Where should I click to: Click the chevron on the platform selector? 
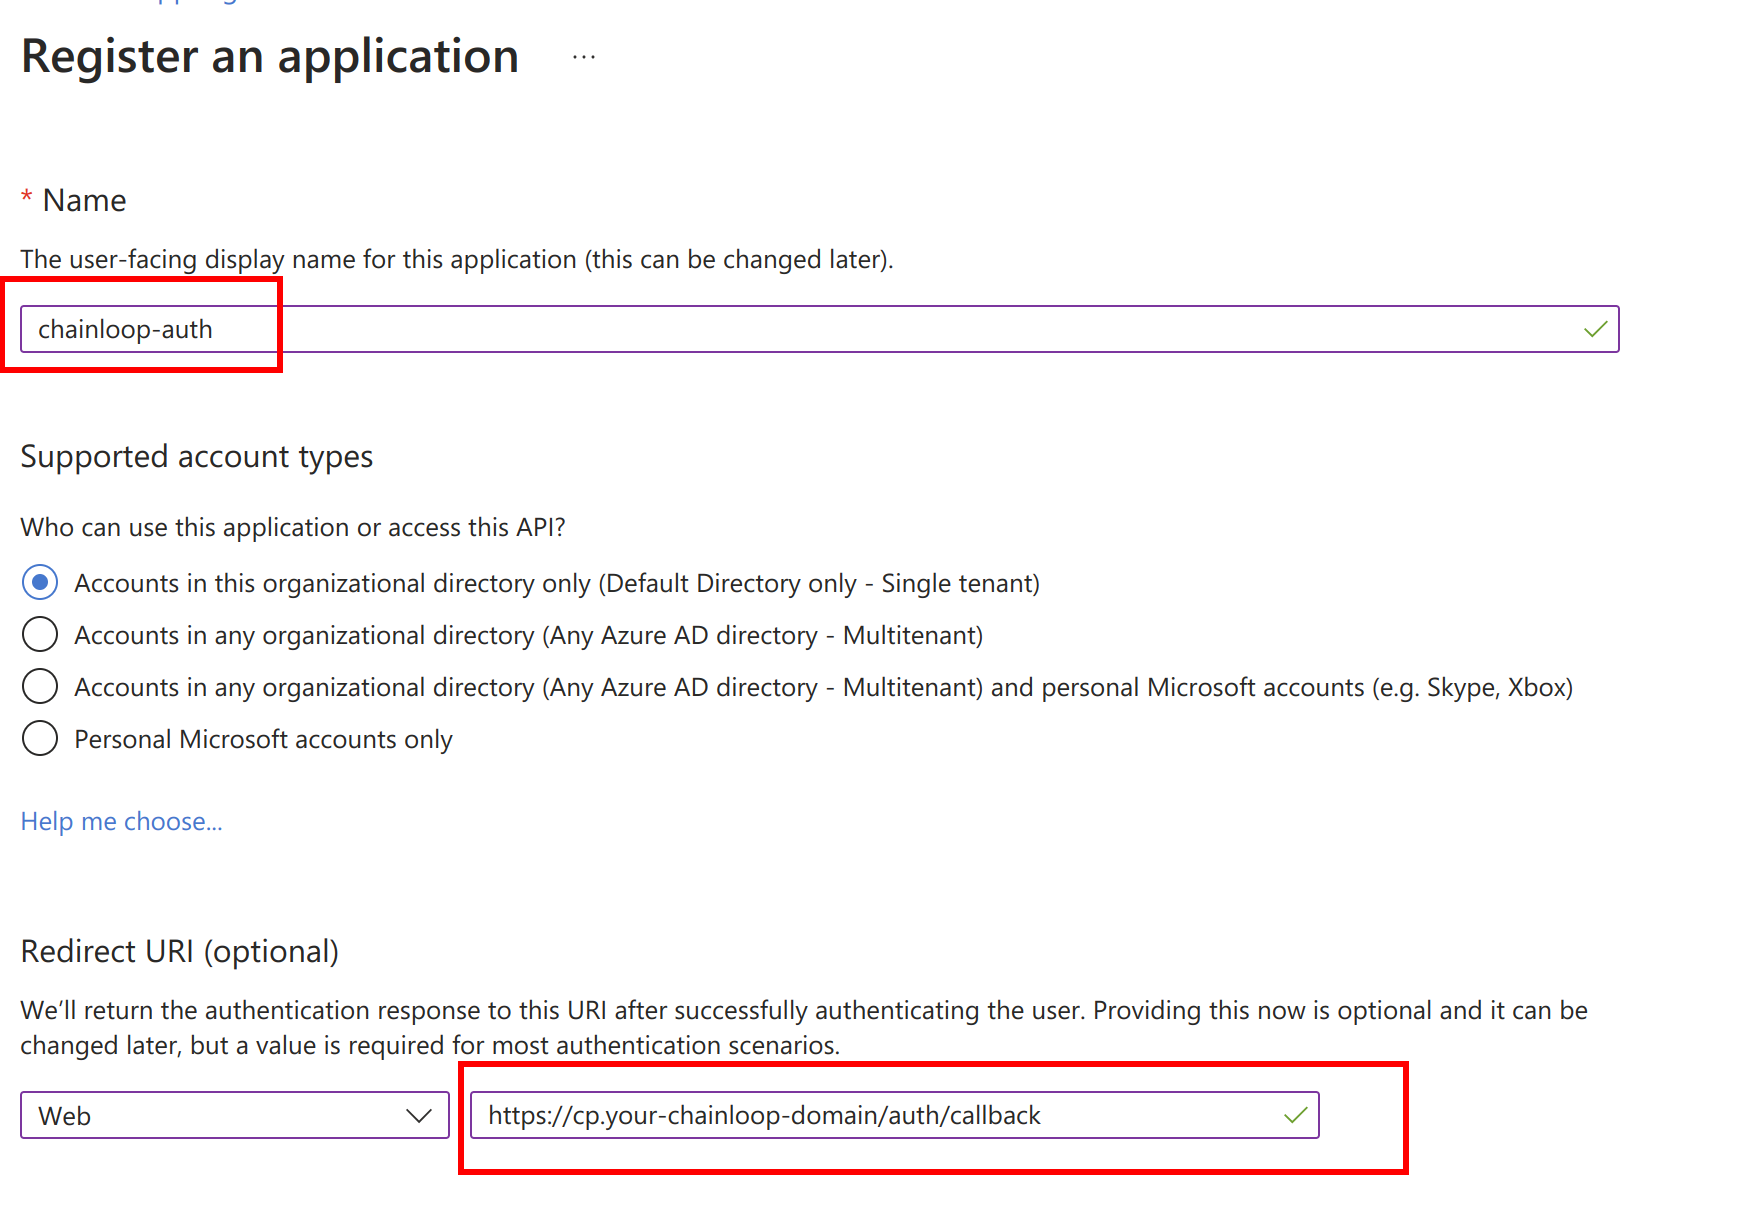[x=420, y=1115]
